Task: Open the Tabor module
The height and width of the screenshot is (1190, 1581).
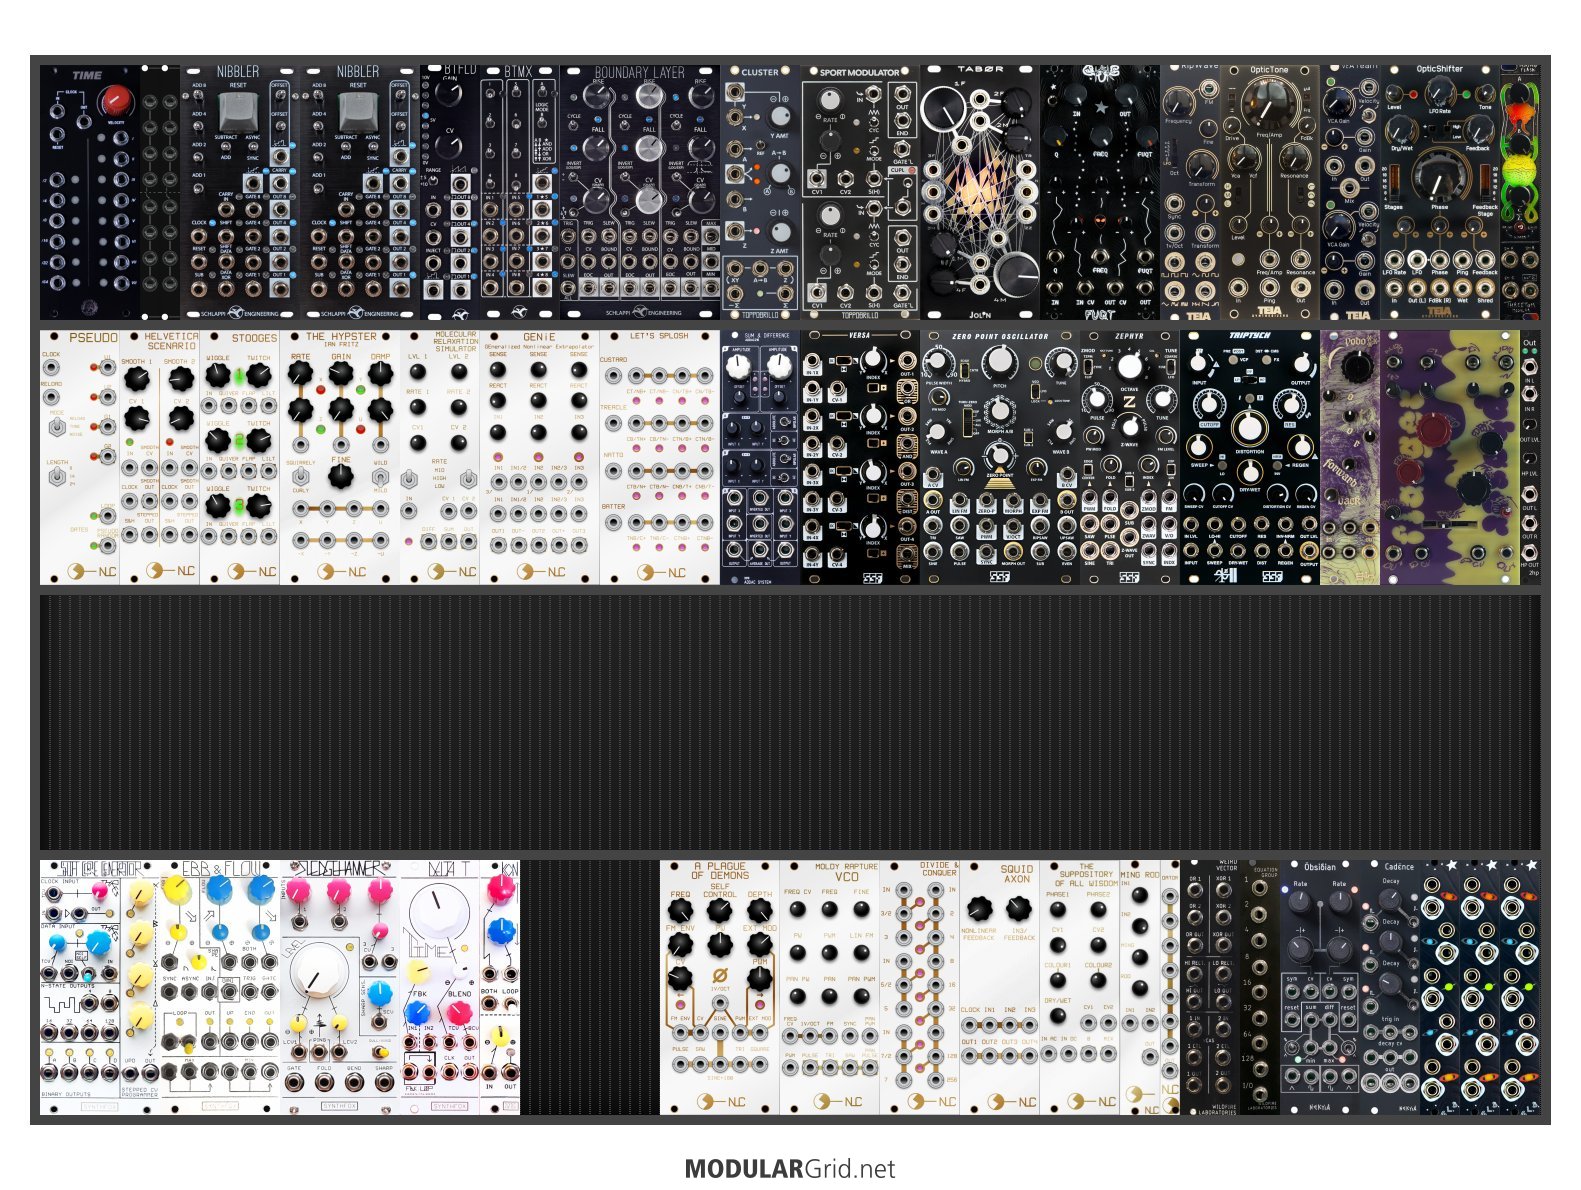Action: (x=980, y=192)
